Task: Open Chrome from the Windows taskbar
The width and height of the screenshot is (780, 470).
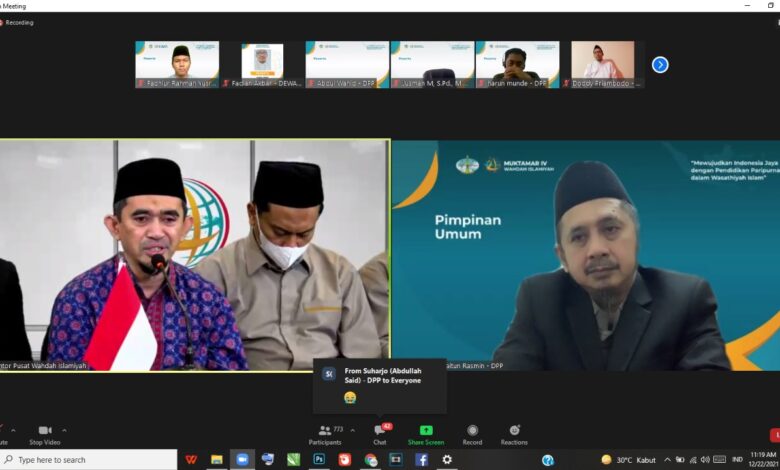Action: tap(371, 460)
